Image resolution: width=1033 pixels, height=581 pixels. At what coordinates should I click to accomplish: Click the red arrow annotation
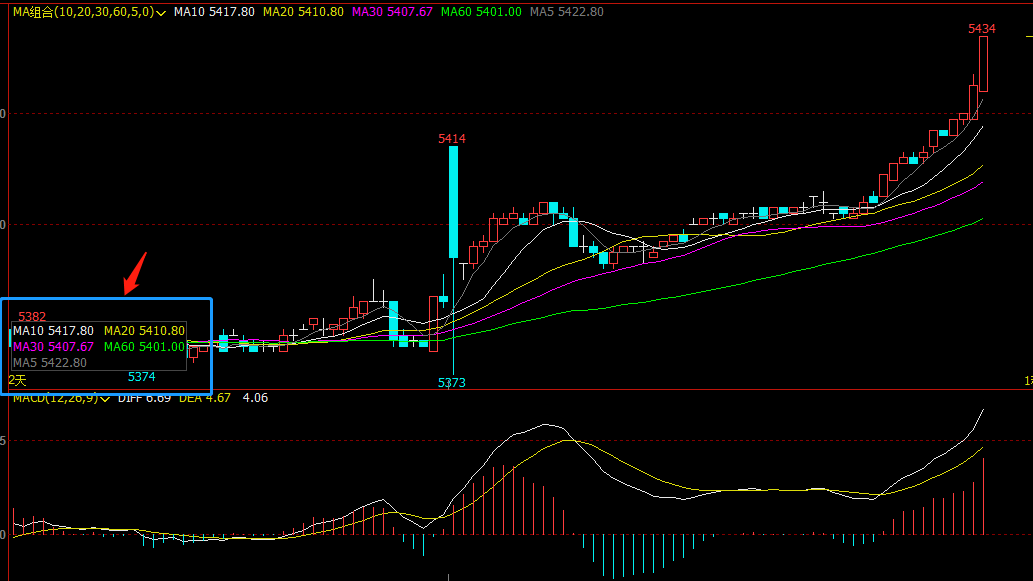[x=135, y=274]
